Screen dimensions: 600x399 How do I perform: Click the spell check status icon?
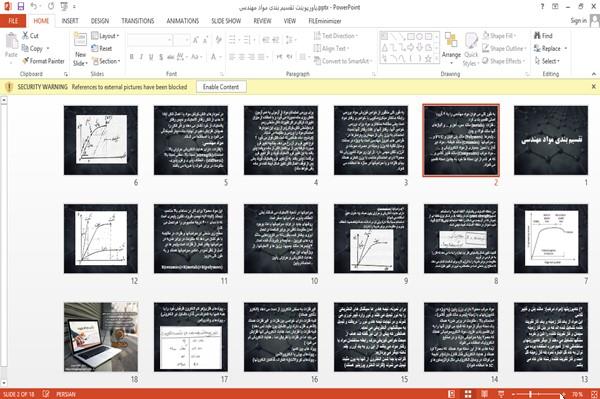pos(46,394)
